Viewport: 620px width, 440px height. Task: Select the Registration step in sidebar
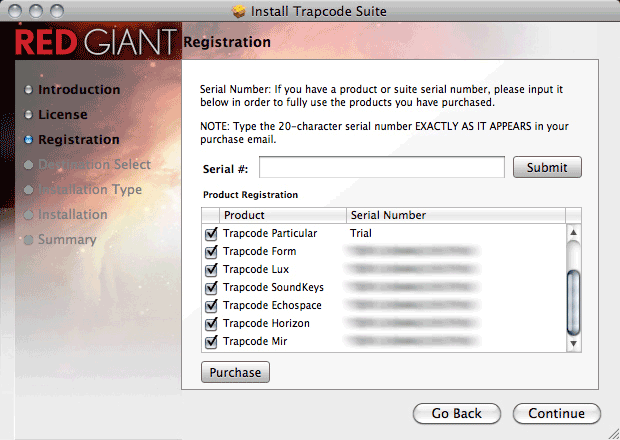pyautogui.click(x=79, y=140)
